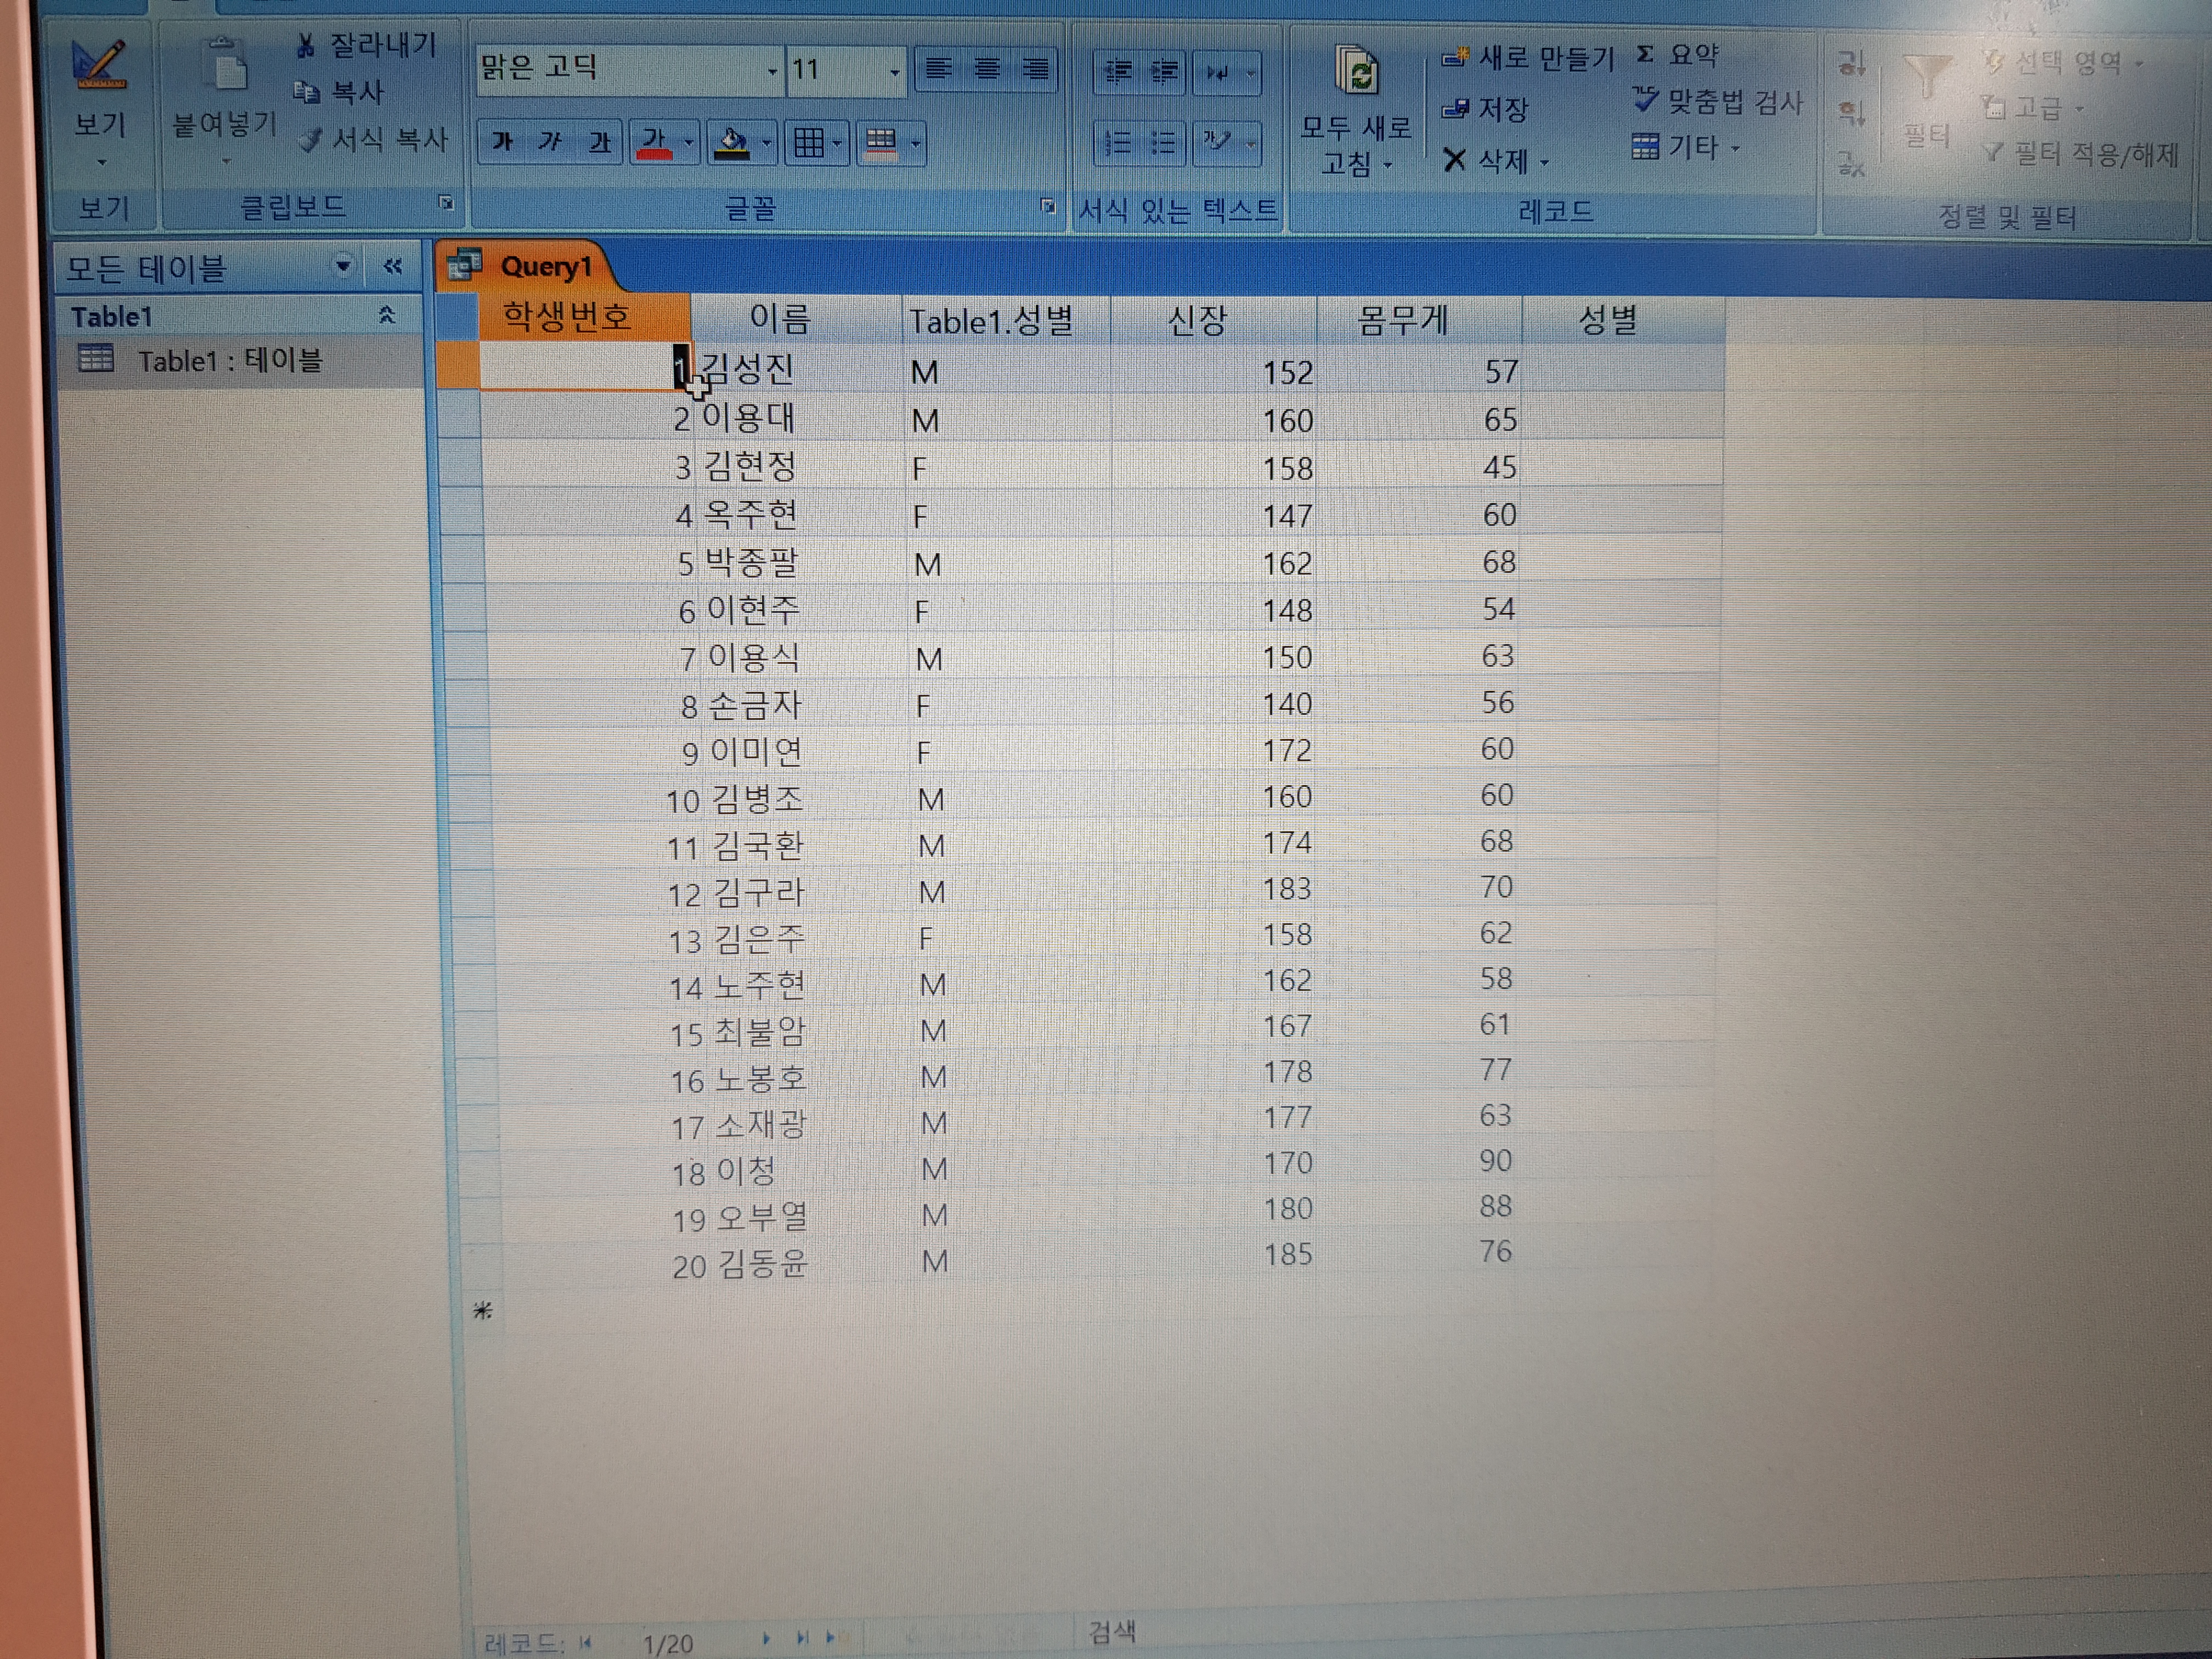The width and height of the screenshot is (2212, 1659).
Task: Toggle 필터 적용/해제
Action: pos(2080,154)
